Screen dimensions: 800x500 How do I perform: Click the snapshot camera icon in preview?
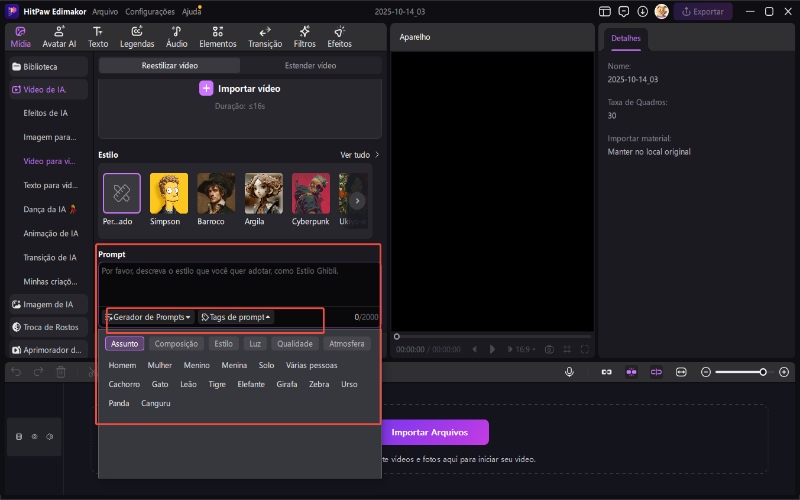[549, 349]
